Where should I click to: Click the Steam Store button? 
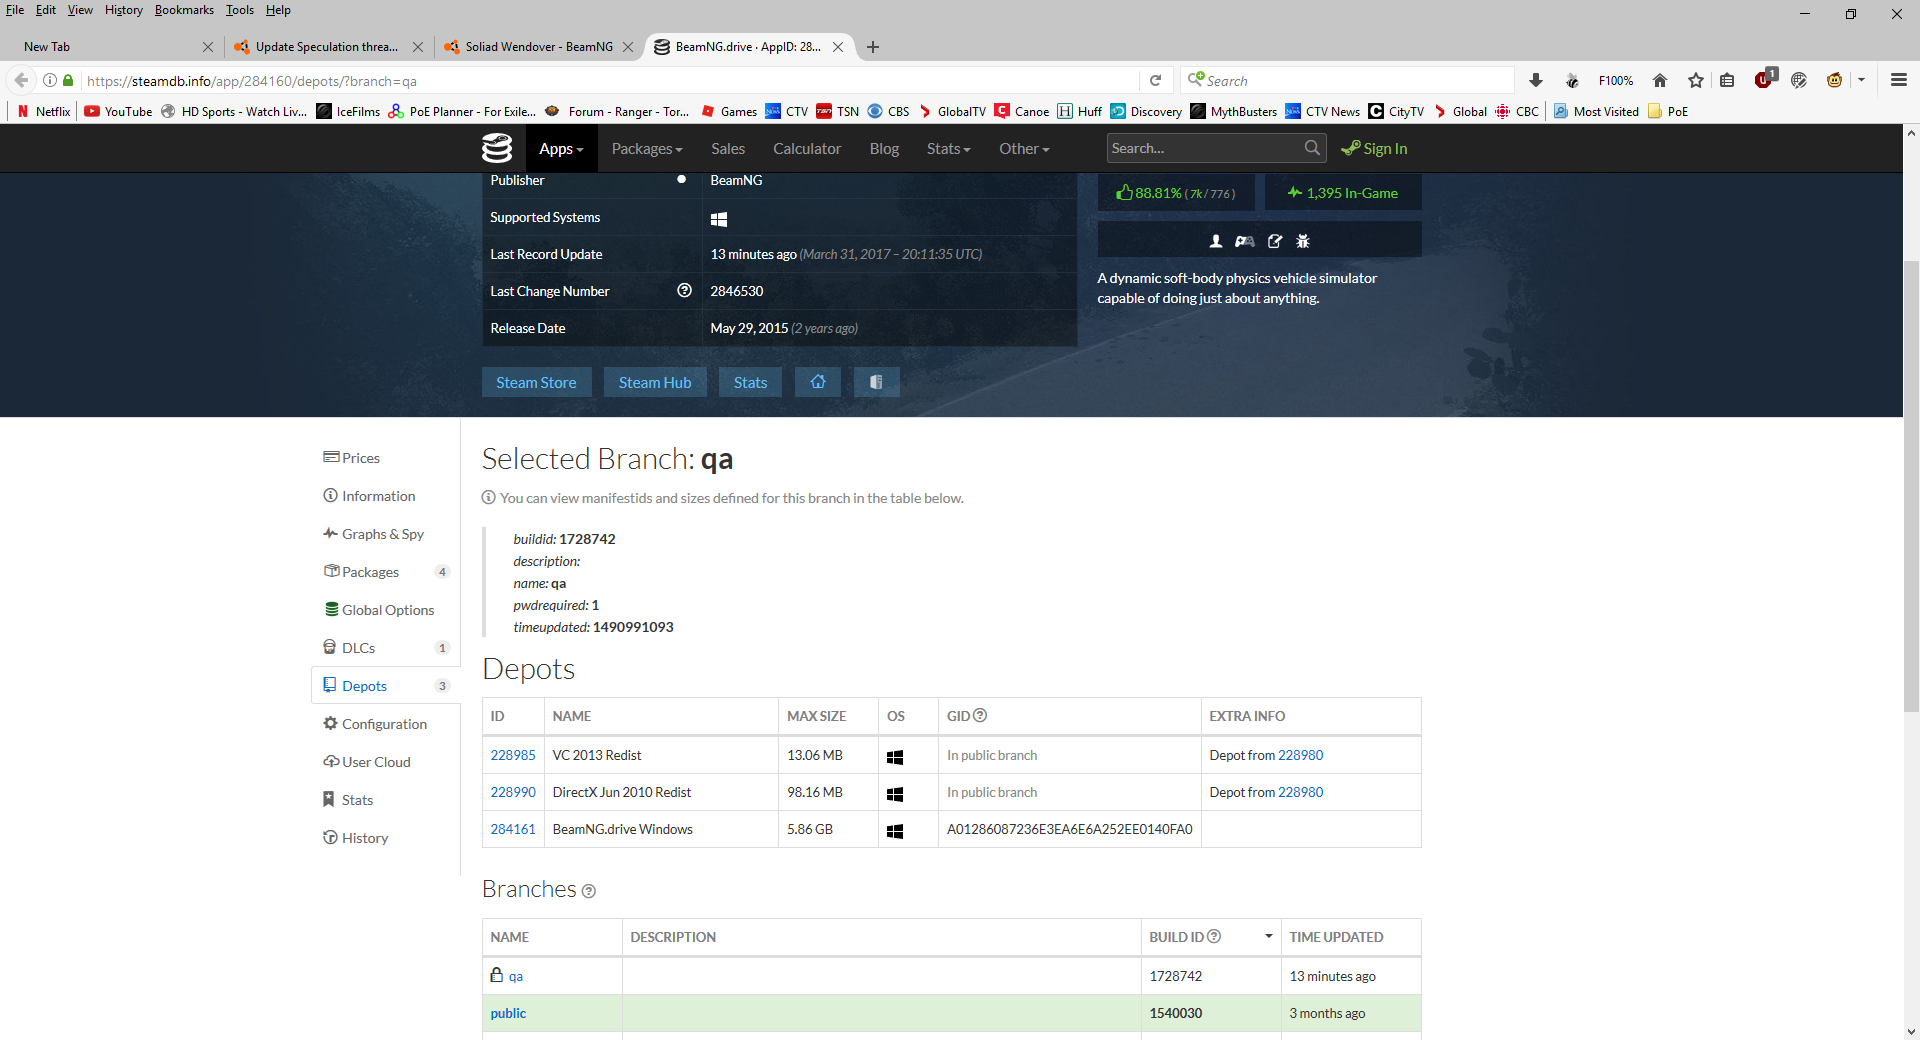pyautogui.click(x=536, y=382)
